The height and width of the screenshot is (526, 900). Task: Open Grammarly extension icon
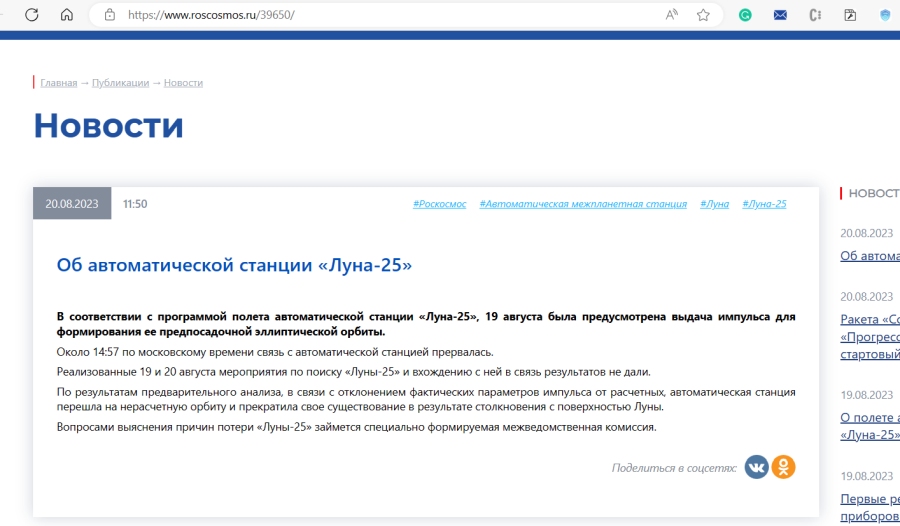tap(745, 16)
